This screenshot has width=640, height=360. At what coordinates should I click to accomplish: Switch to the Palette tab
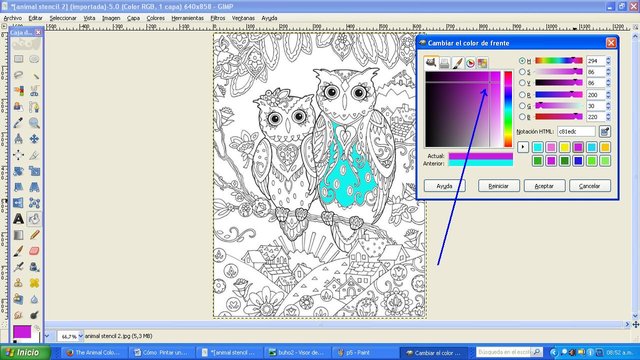point(482,63)
